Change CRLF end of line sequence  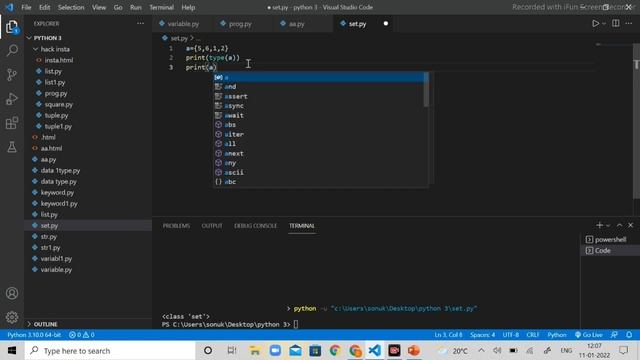point(533,335)
